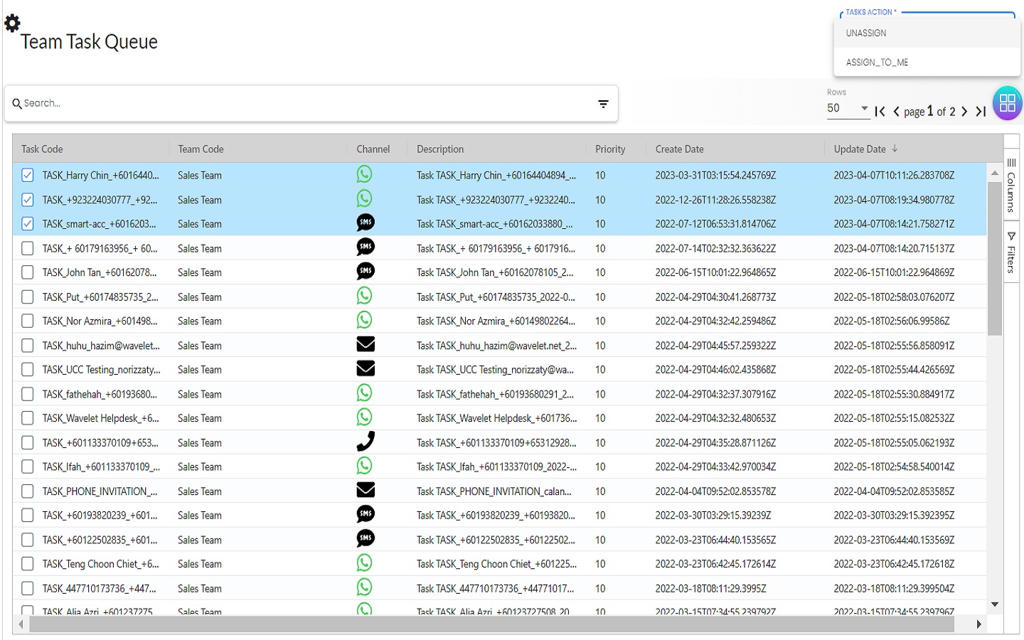This screenshot has height=640, width=1024.
Task: Jump to the first page arrow
Action: [x=880, y=112]
